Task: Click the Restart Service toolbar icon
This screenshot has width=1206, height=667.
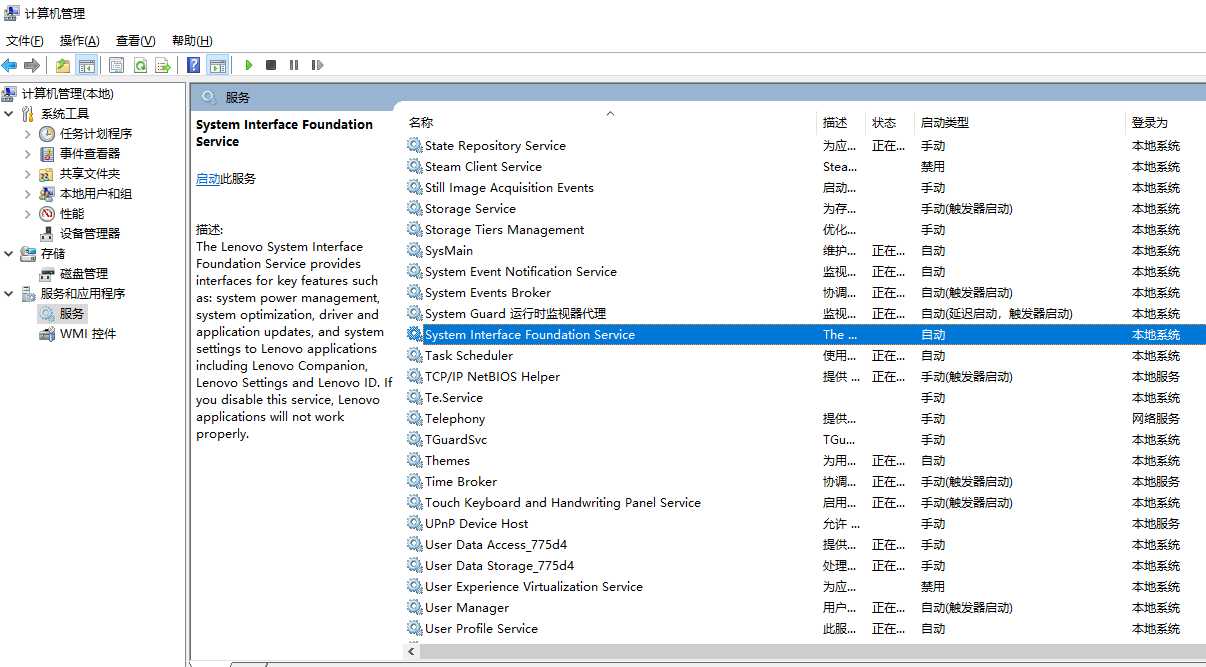Action: tap(317, 65)
